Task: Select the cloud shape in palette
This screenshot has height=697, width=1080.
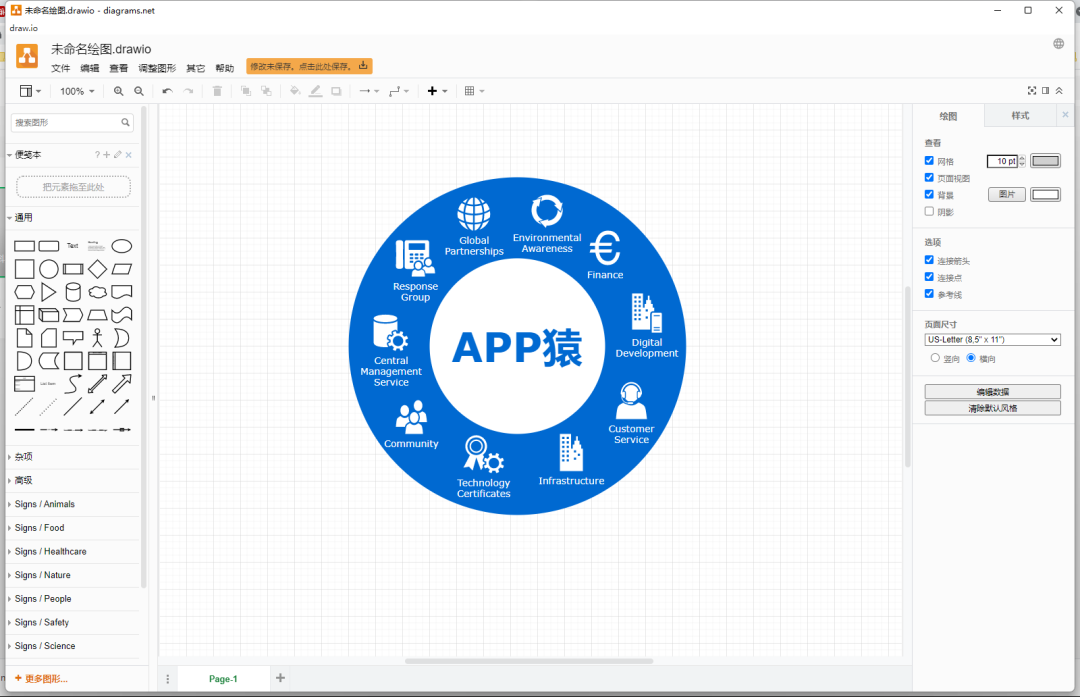Action: (x=98, y=292)
